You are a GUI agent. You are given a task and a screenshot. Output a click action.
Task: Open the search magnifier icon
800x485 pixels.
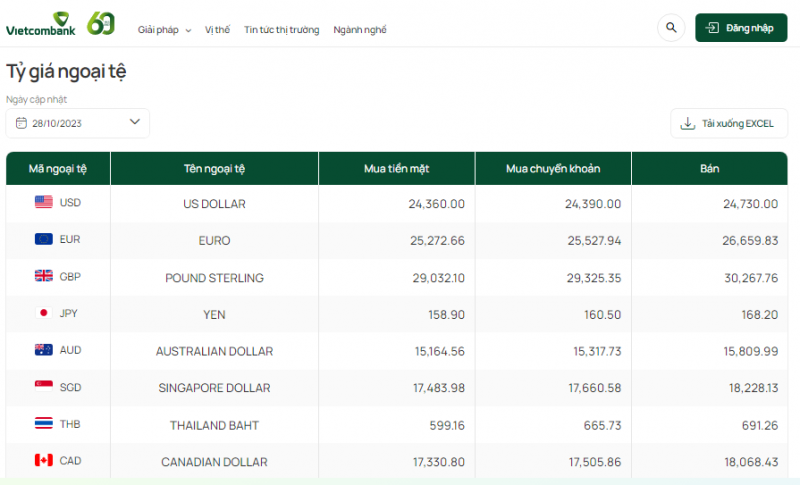[x=670, y=28]
